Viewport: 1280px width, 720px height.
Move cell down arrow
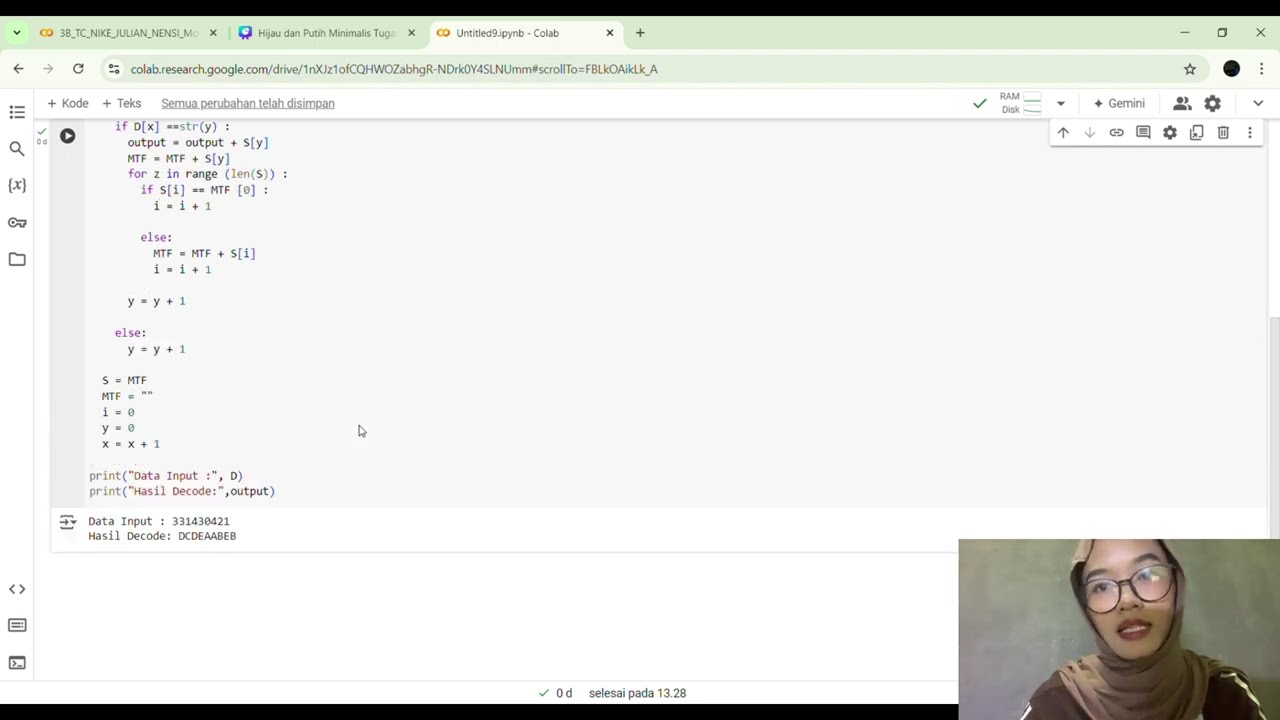pyautogui.click(x=1090, y=132)
